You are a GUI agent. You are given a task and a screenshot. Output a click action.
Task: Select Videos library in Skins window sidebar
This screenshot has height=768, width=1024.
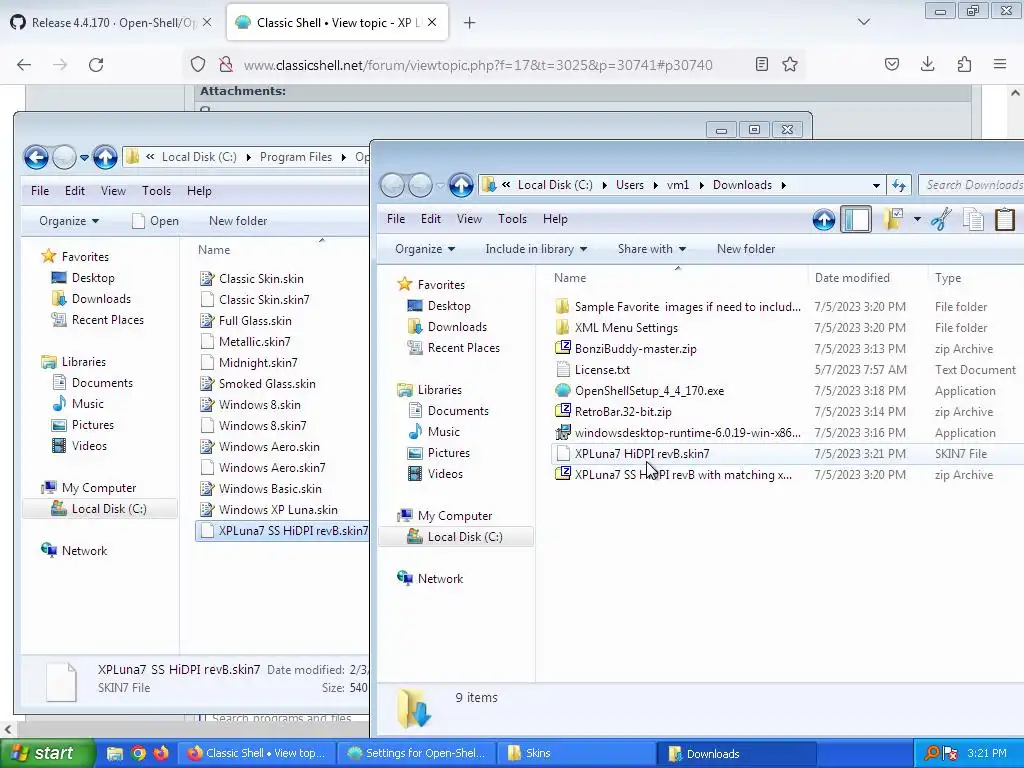[89, 446]
